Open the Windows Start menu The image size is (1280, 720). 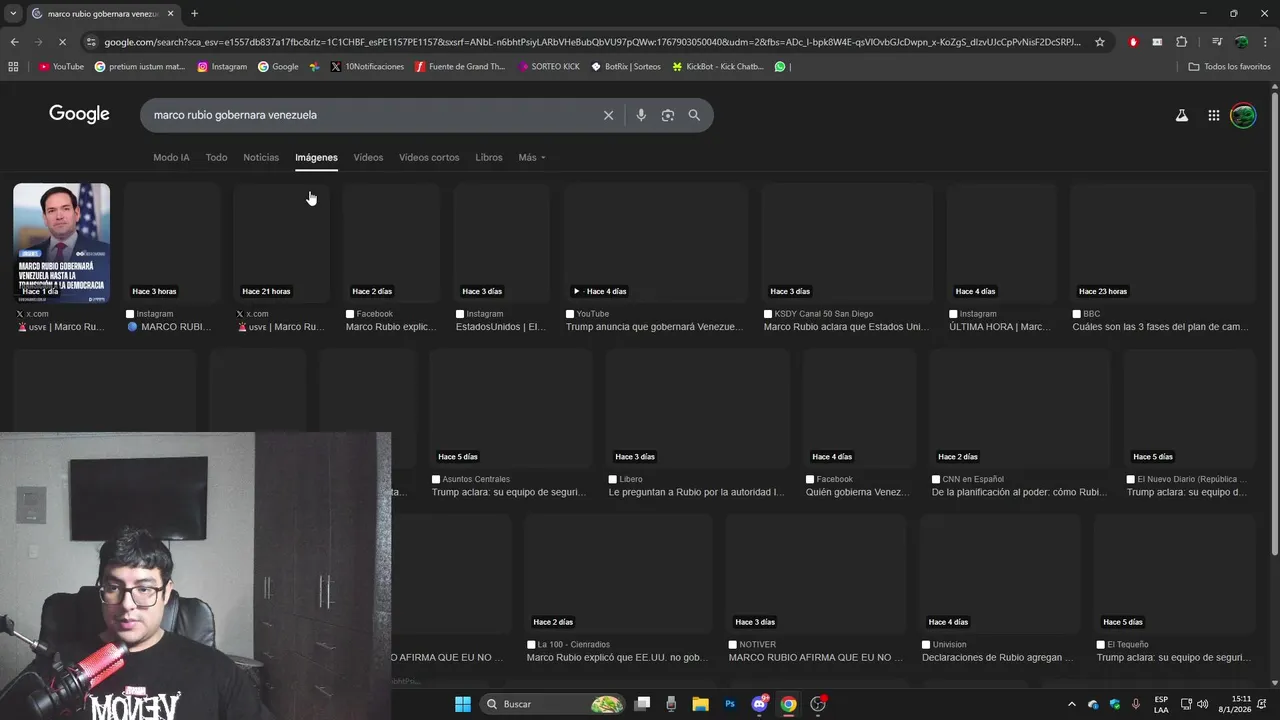point(462,704)
